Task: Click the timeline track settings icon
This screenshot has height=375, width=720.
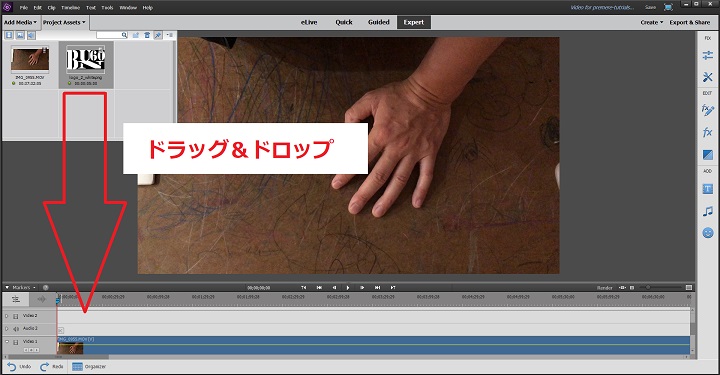Action: pyautogui.click(x=16, y=299)
